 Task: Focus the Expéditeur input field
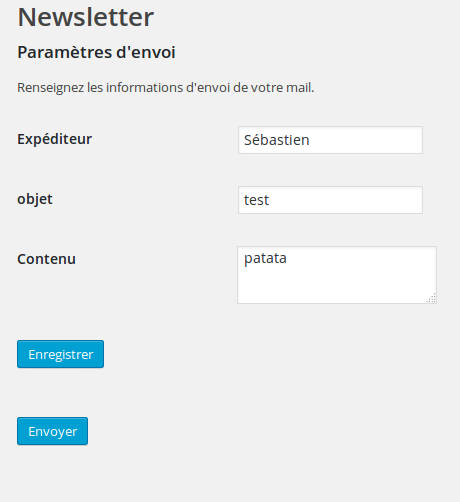(x=330, y=140)
